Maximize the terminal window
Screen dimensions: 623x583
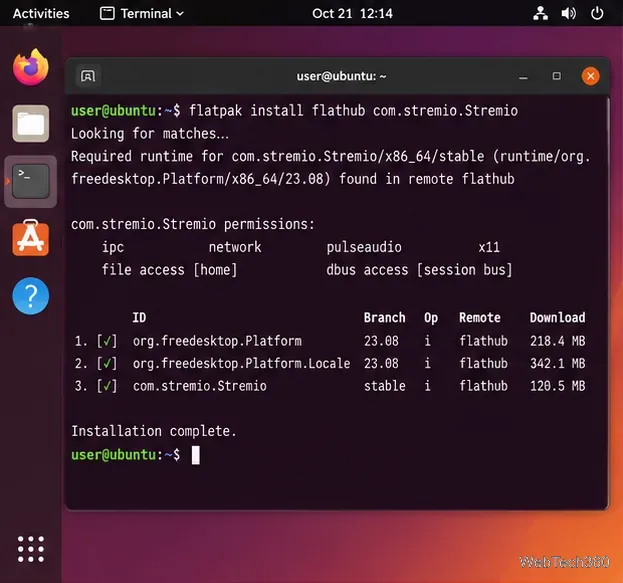click(557, 76)
